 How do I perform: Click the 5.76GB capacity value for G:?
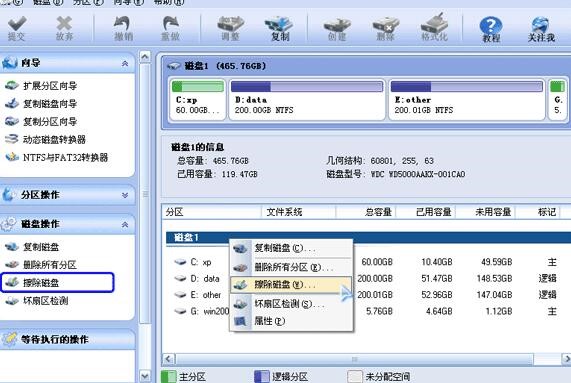coord(379,311)
